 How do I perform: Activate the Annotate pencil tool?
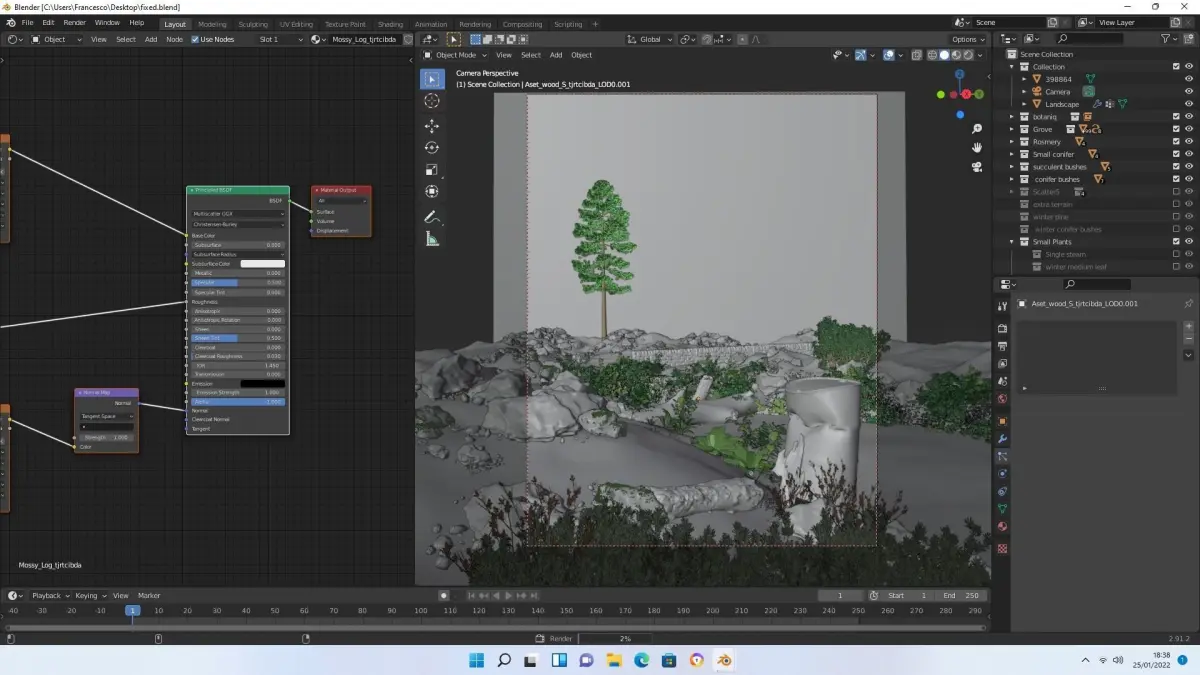coord(432,216)
